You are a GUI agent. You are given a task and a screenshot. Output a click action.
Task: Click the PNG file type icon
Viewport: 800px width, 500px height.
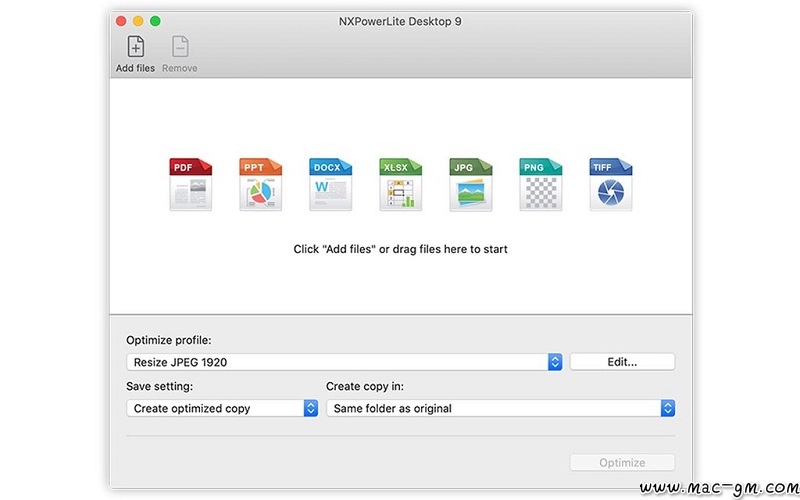point(540,184)
